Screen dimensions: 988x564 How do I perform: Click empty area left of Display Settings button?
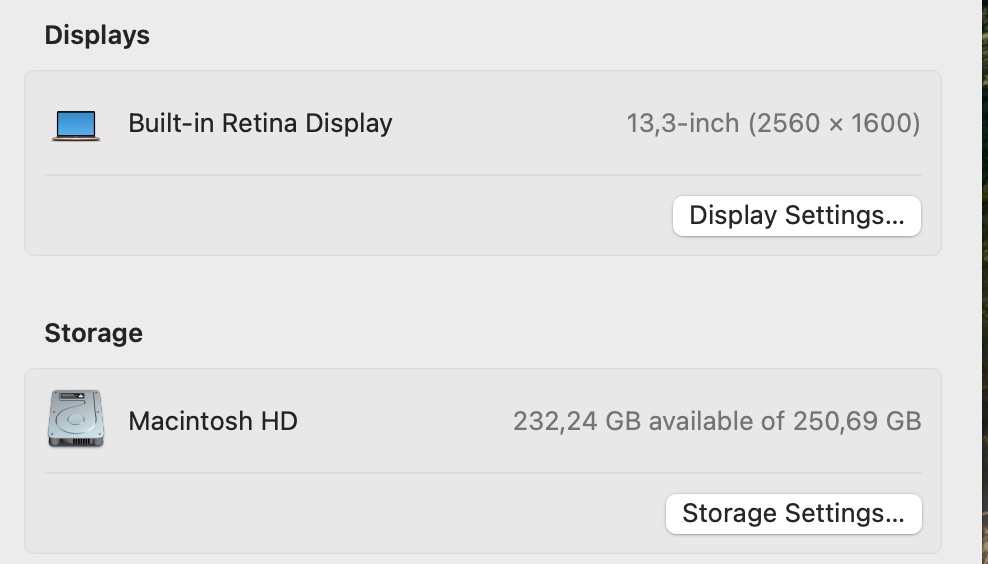350,216
